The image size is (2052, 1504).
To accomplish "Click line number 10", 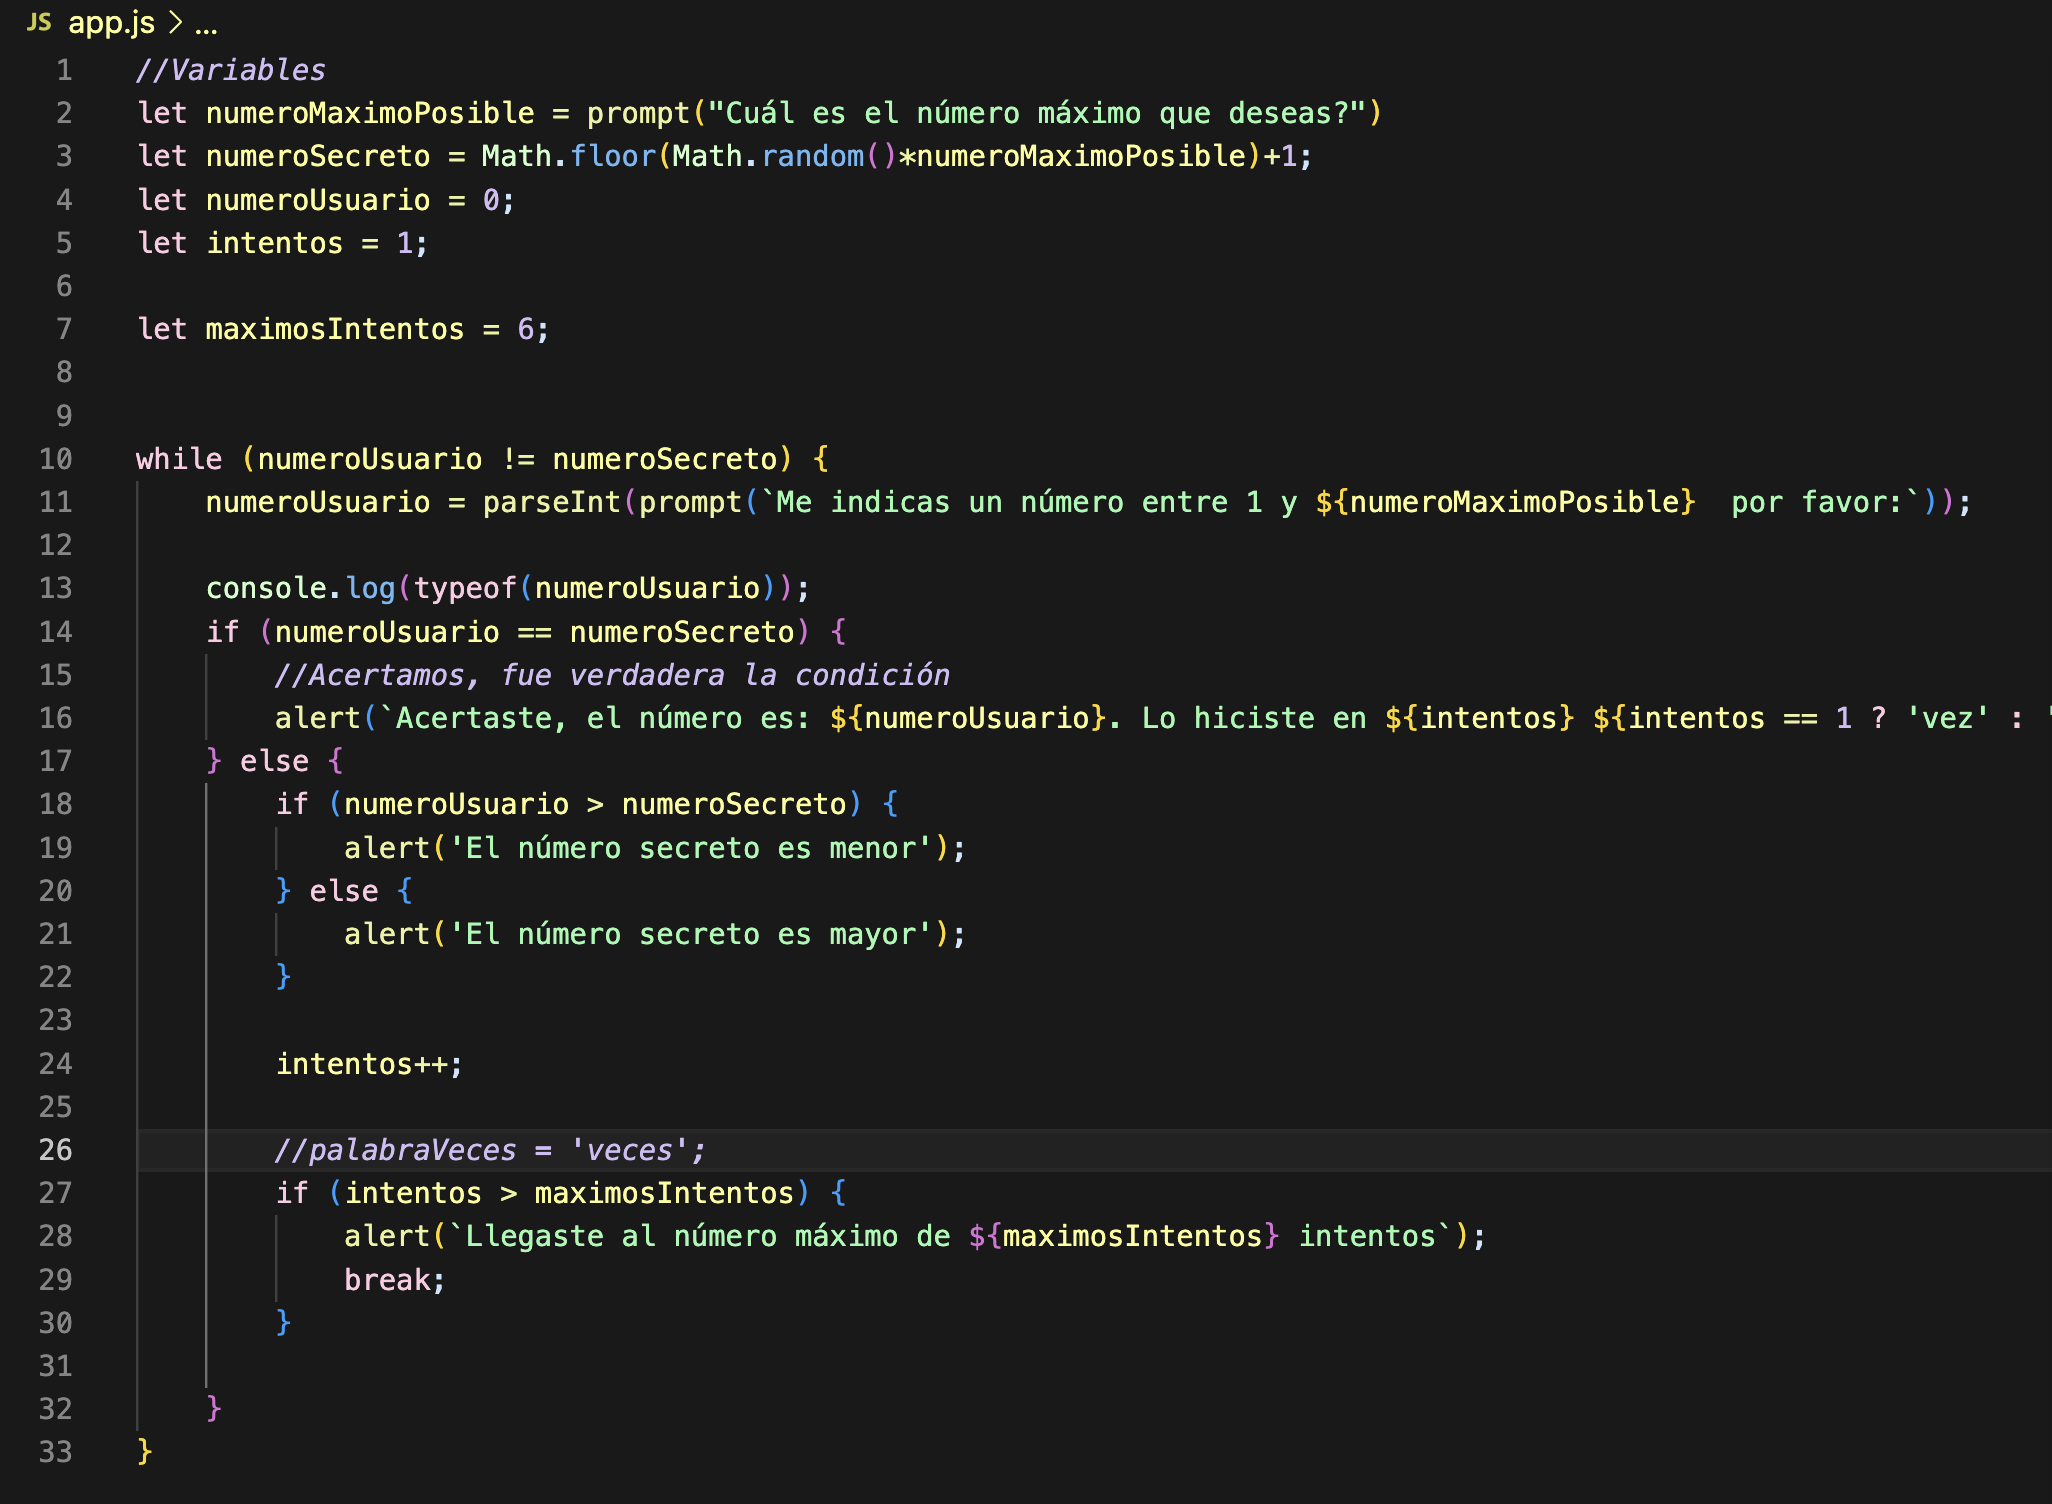I will pyautogui.click(x=56, y=459).
